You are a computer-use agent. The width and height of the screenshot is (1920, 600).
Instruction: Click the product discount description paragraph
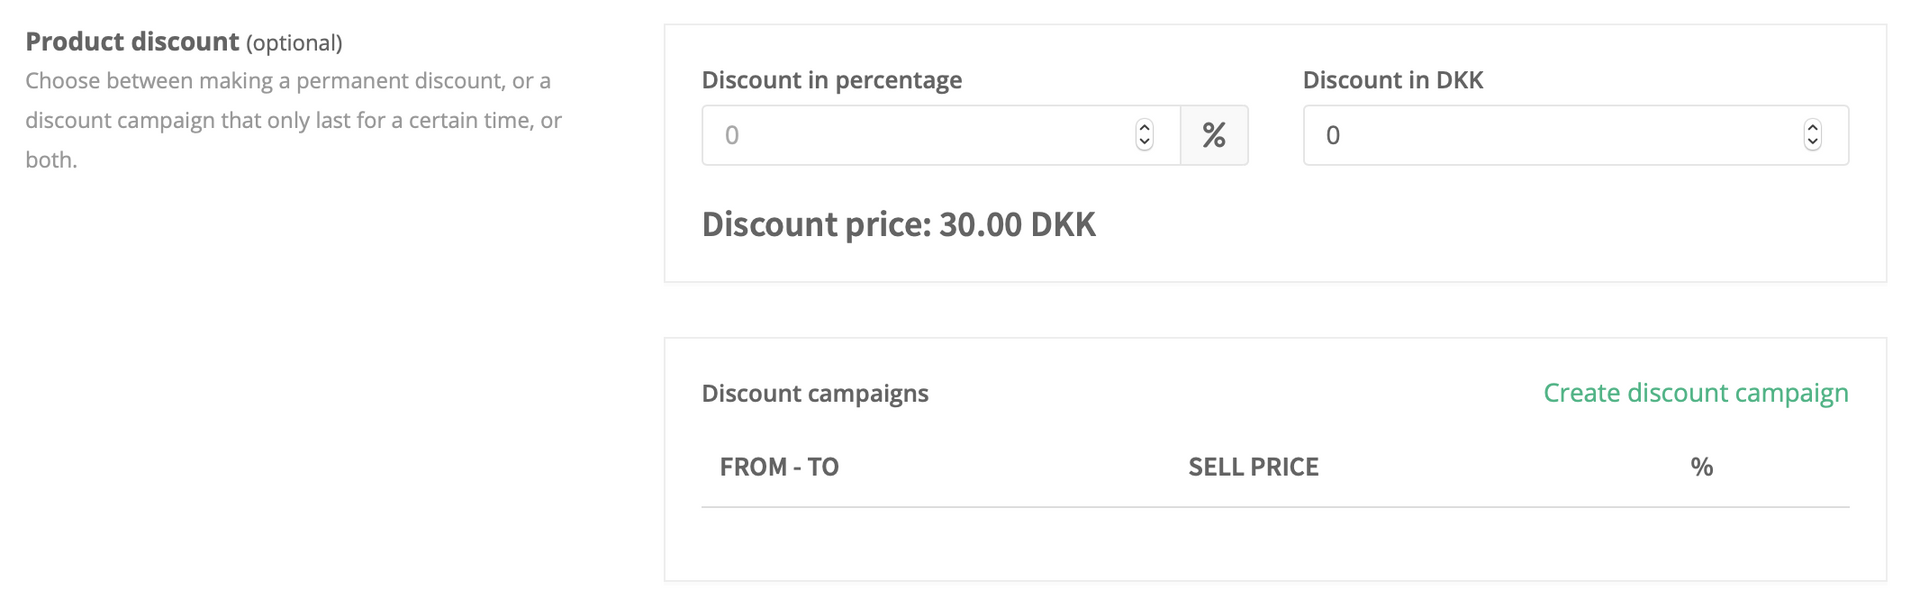(x=293, y=120)
